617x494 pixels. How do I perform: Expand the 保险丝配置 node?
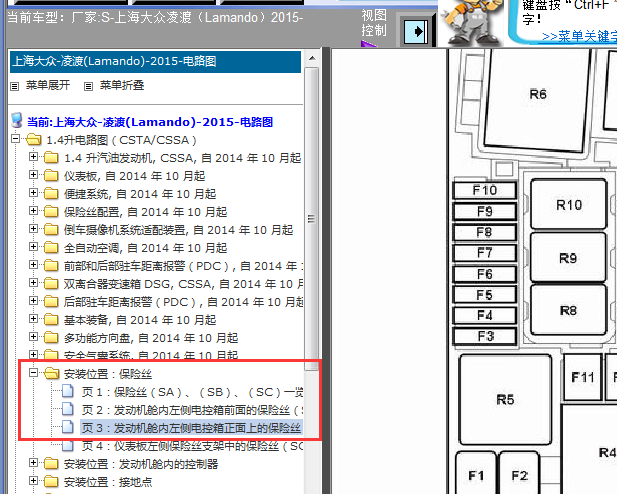(33, 211)
